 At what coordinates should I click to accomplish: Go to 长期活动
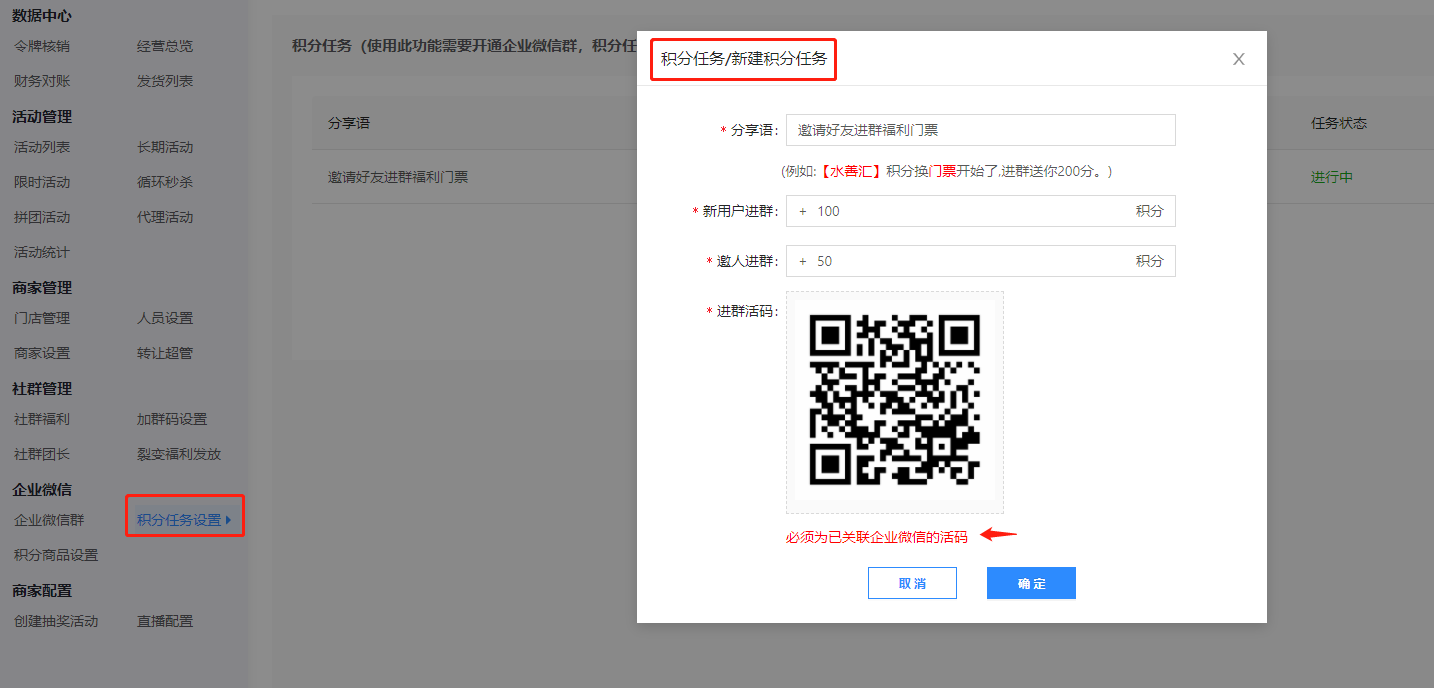[165, 147]
